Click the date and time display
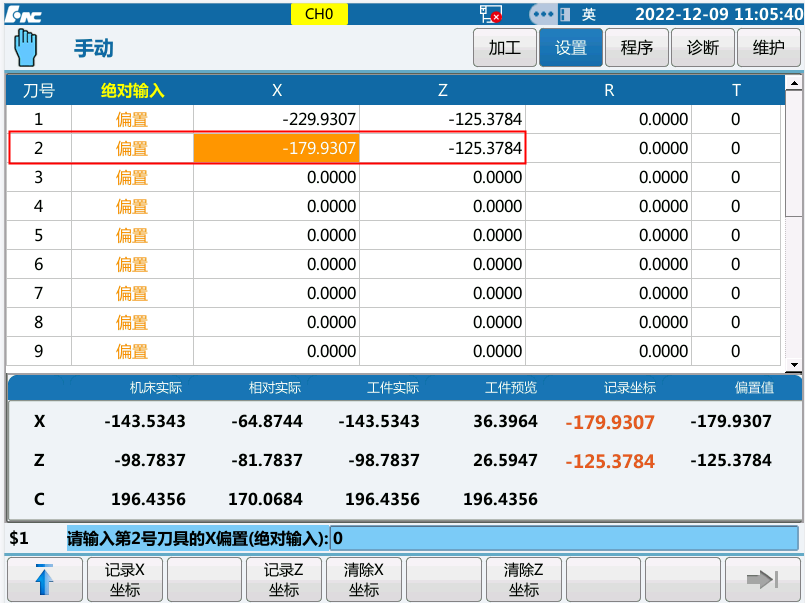The height and width of the screenshot is (603, 805). 719,14
